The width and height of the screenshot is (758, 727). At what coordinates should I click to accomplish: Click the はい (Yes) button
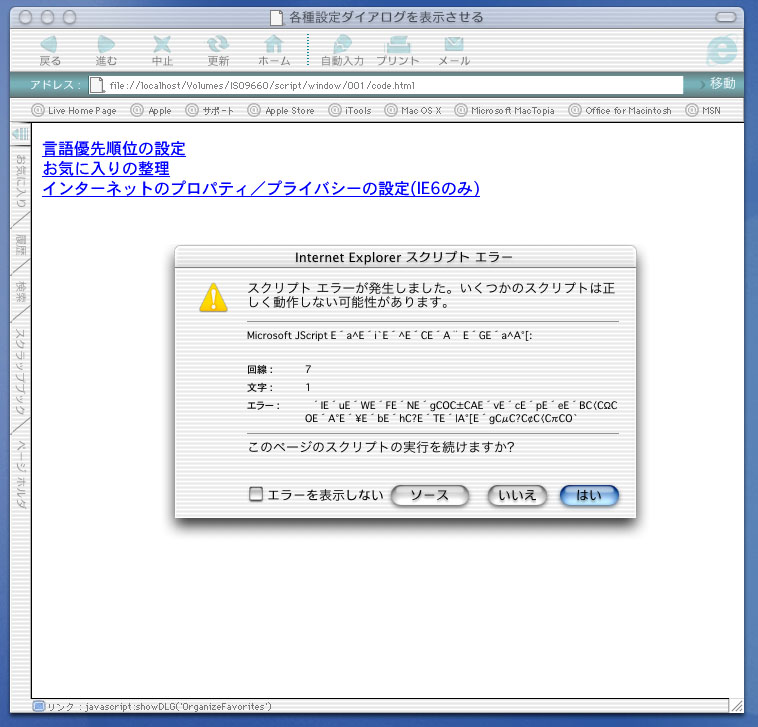tap(589, 495)
